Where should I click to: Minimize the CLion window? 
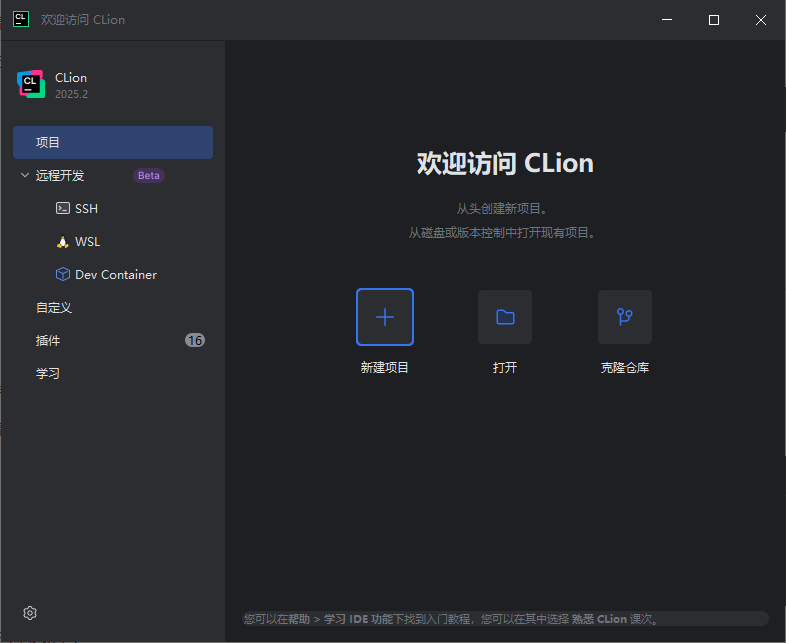click(x=667, y=20)
